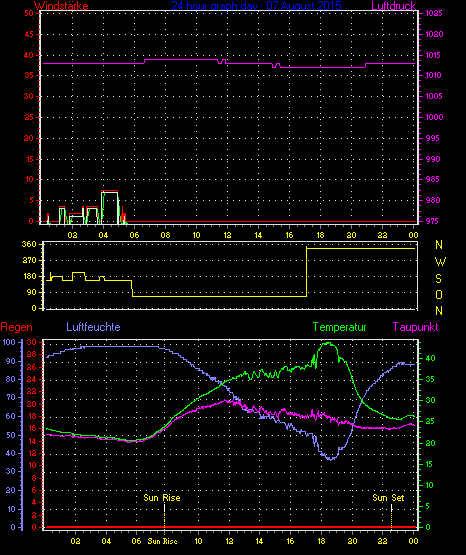This screenshot has height=555, width=466.
Task: Click the 50 value on the wind speed axis
Action: (29, 13)
